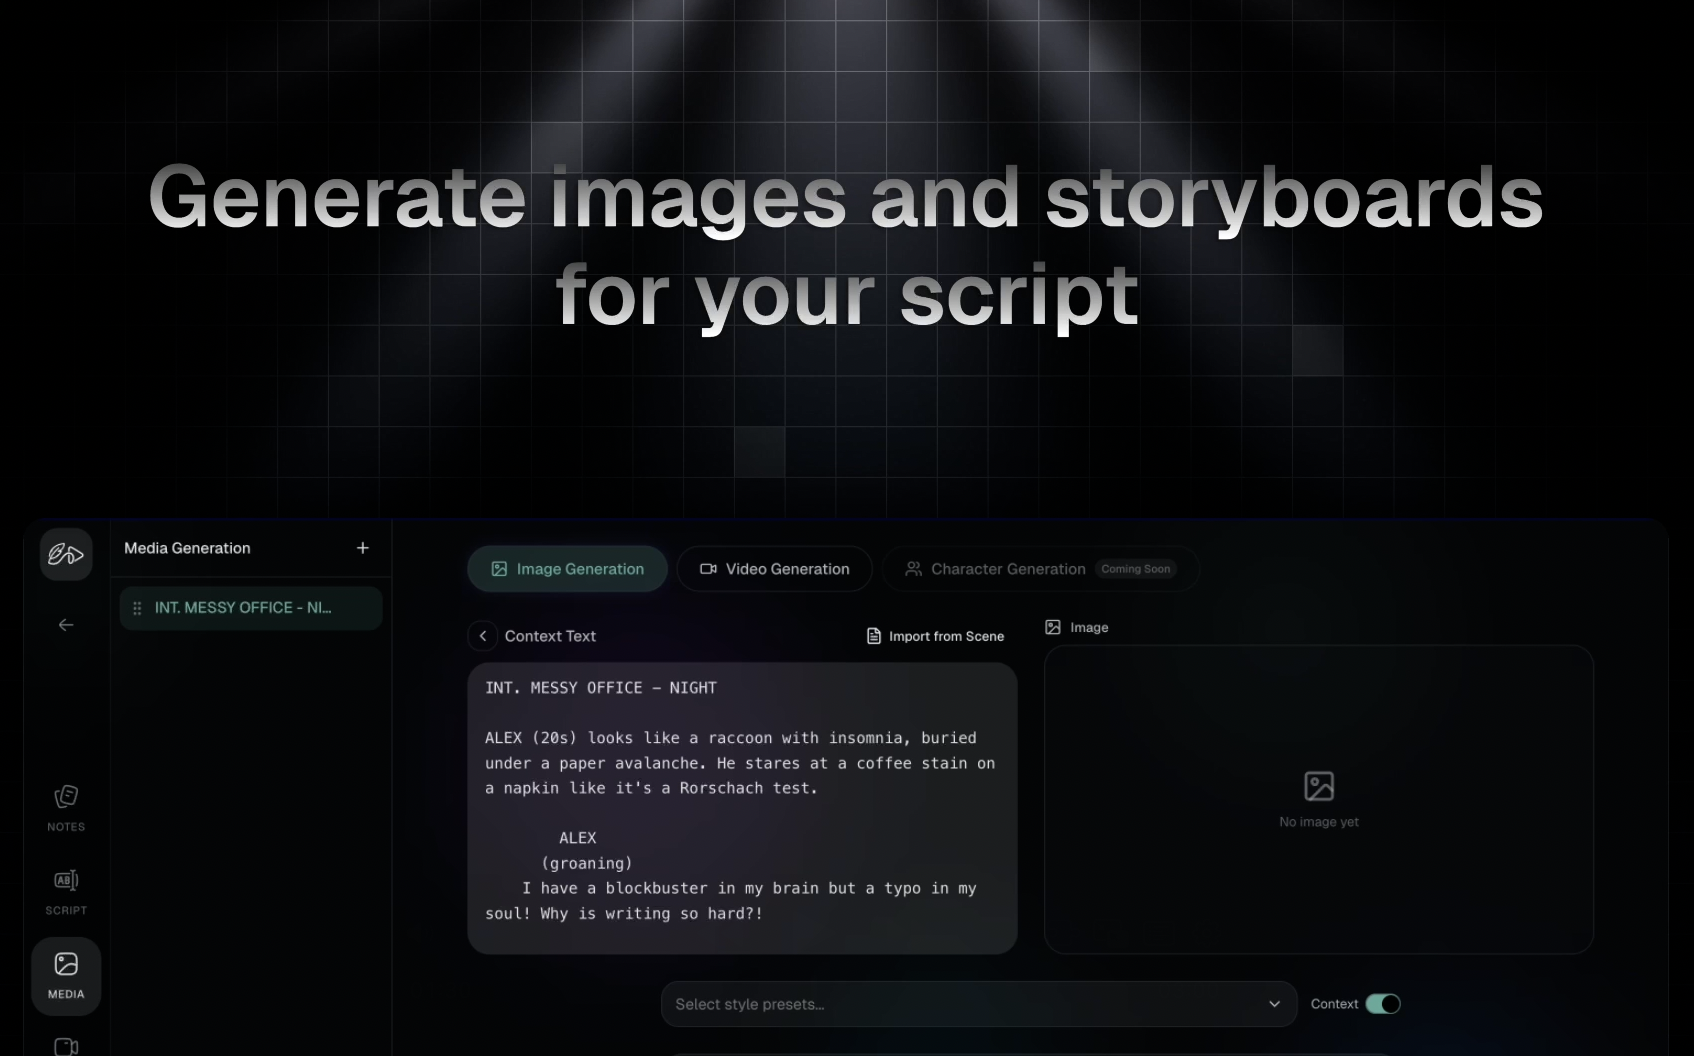The height and width of the screenshot is (1056, 1694).
Task: Open the video camera sidebar icon
Action: (x=66, y=1046)
